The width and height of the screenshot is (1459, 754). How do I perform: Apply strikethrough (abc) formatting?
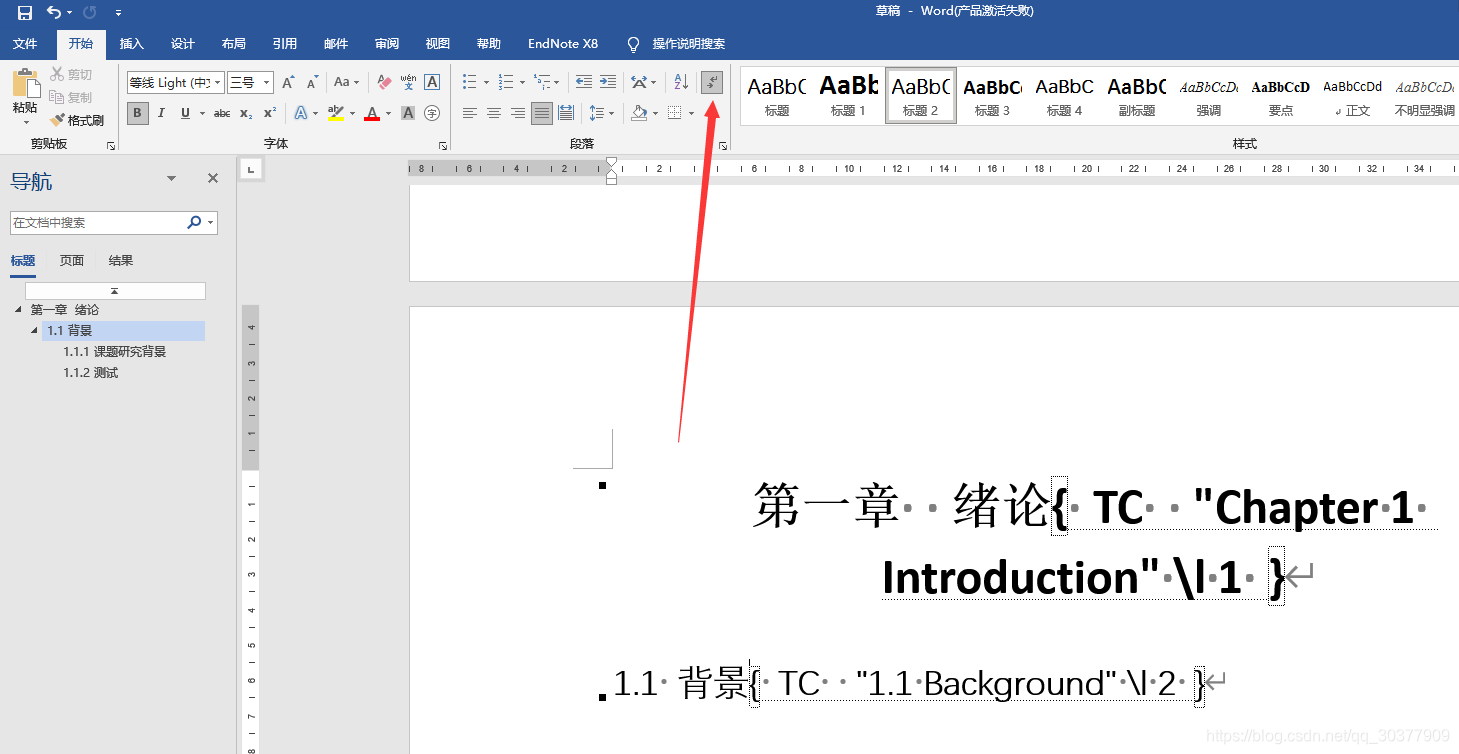tap(222, 114)
